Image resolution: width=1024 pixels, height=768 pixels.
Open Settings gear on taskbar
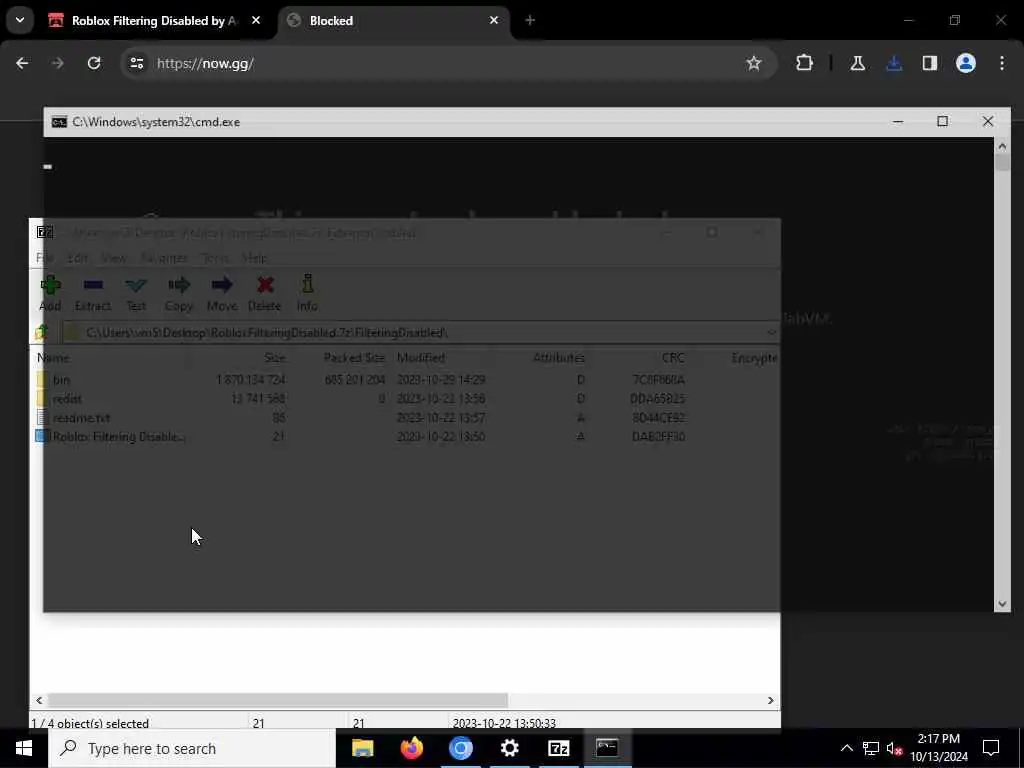[509, 748]
